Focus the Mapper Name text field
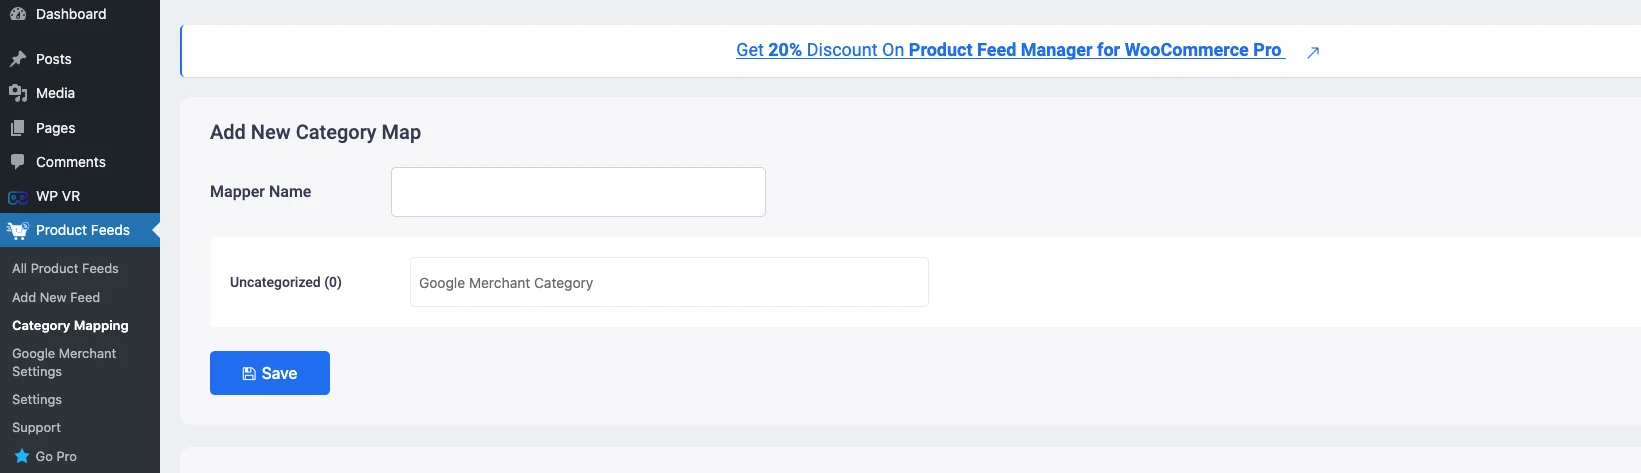1641x473 pixels. (x=578, y=192)
